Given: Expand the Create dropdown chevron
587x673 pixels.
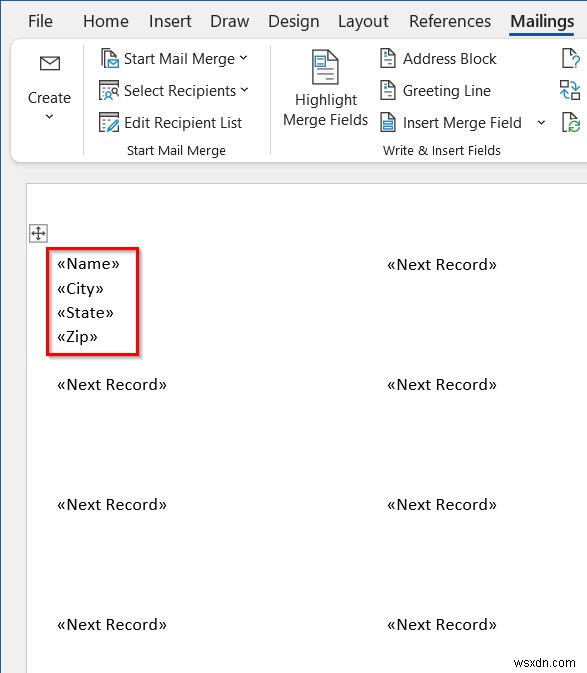Looking at the screenshot, I should click(49, 116).
